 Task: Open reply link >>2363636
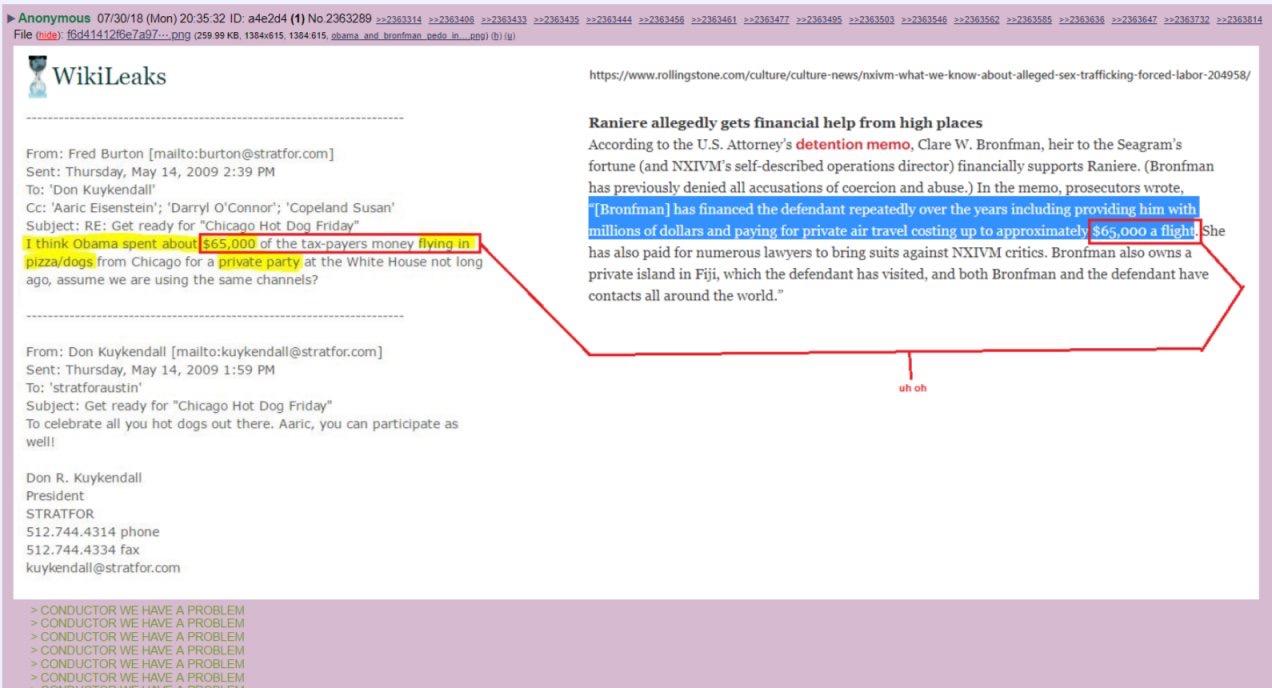pyautogui.click(x=1082, y=20)
